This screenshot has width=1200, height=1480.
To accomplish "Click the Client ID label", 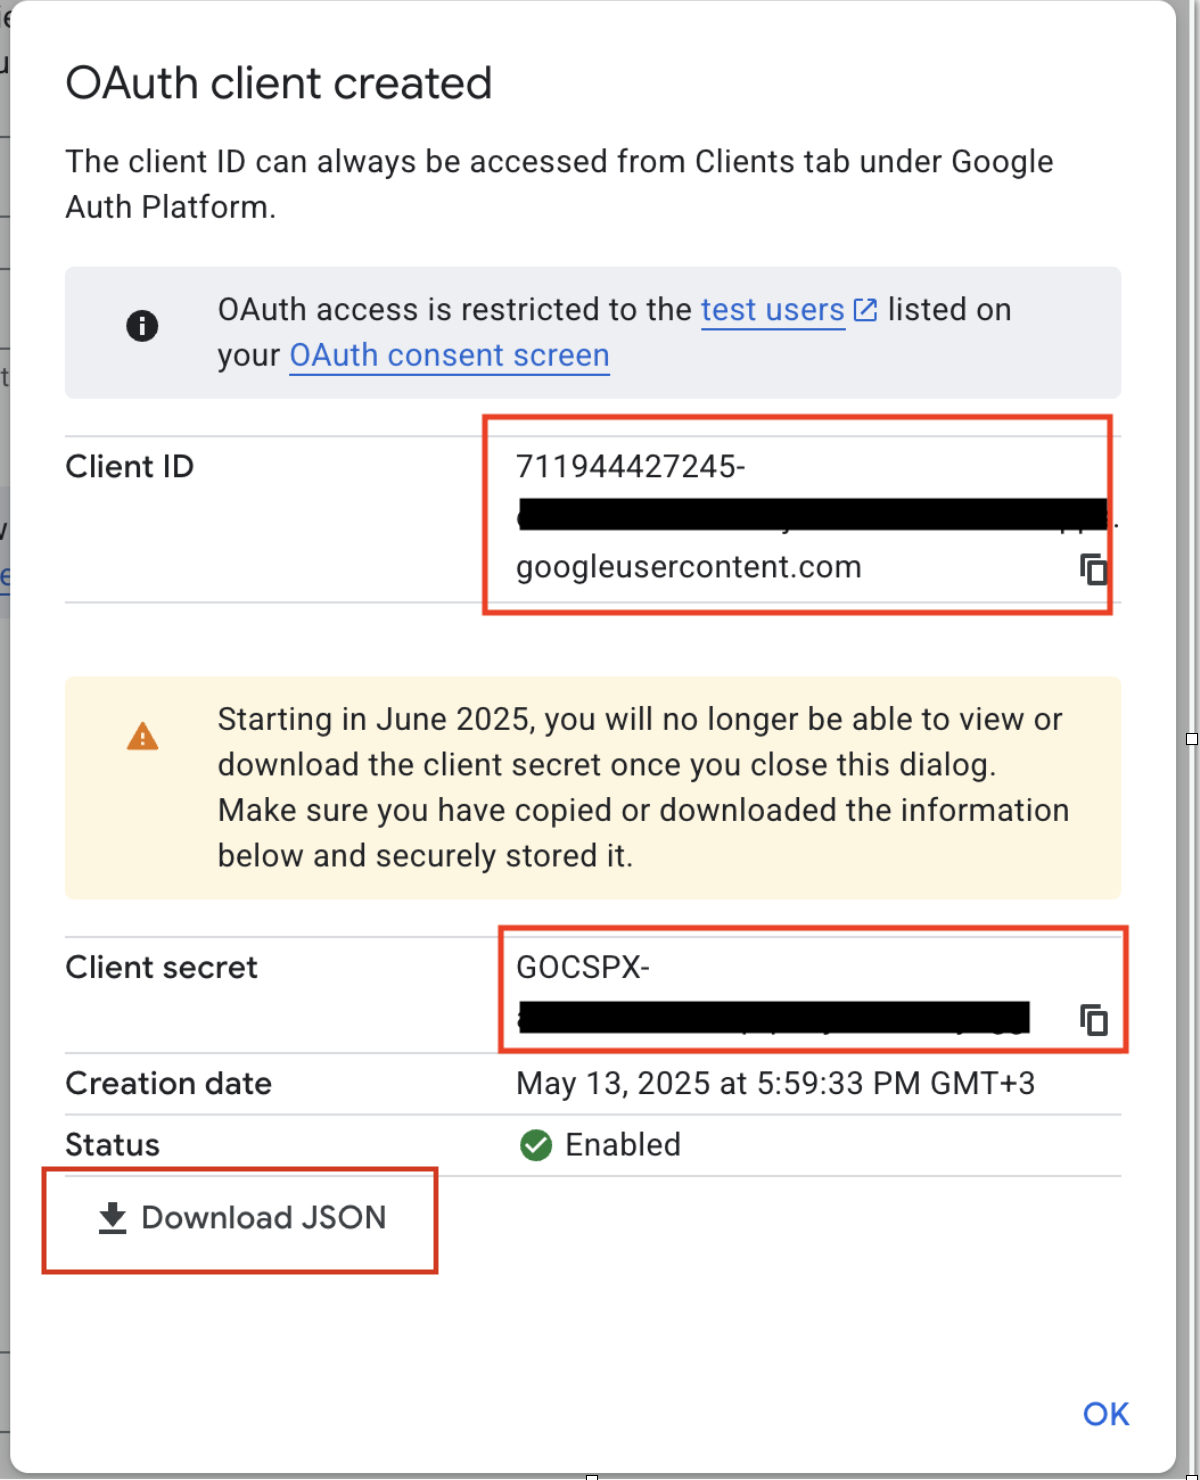I will [x=130, y=466].
